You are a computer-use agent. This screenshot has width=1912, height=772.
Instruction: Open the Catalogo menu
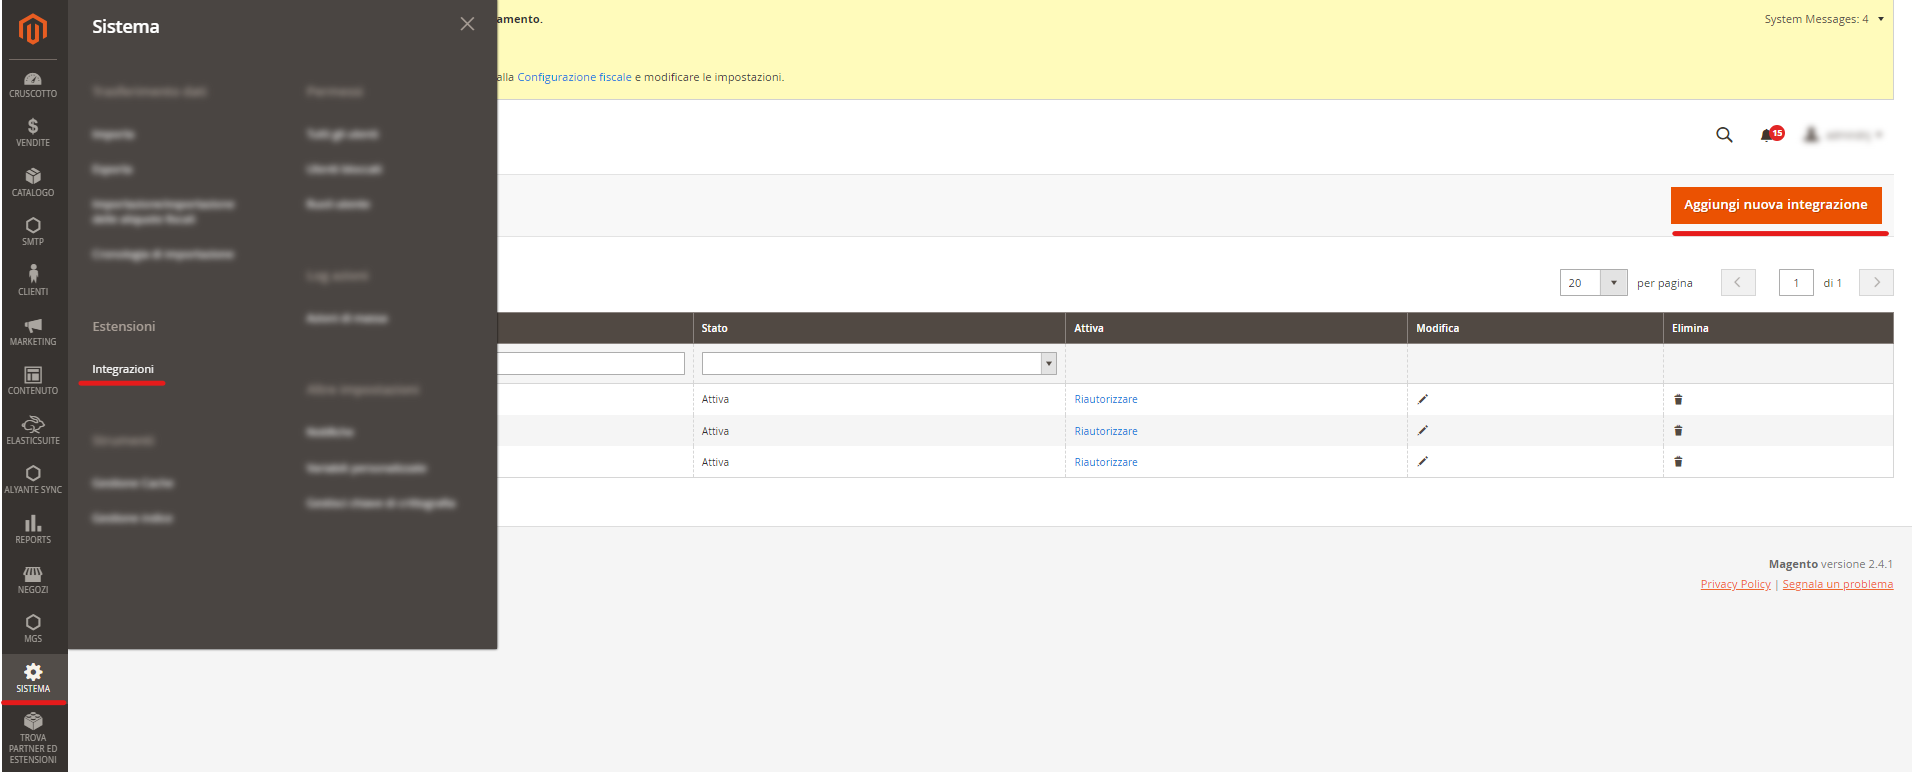point(33,182)
